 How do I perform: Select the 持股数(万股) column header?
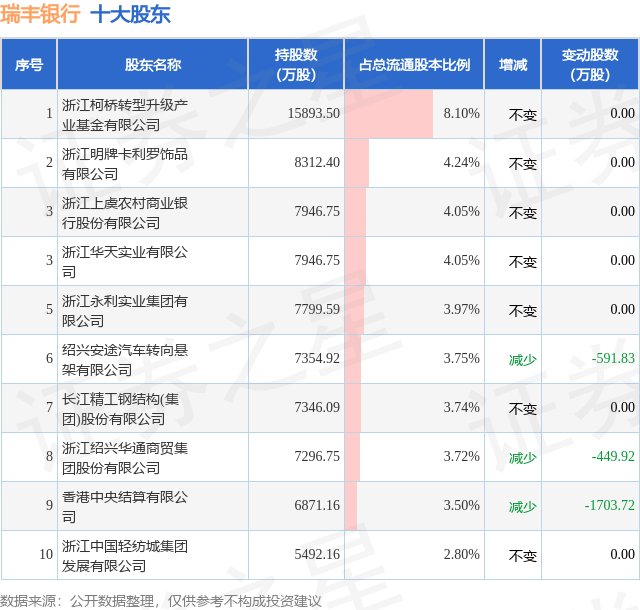(296, 65)
